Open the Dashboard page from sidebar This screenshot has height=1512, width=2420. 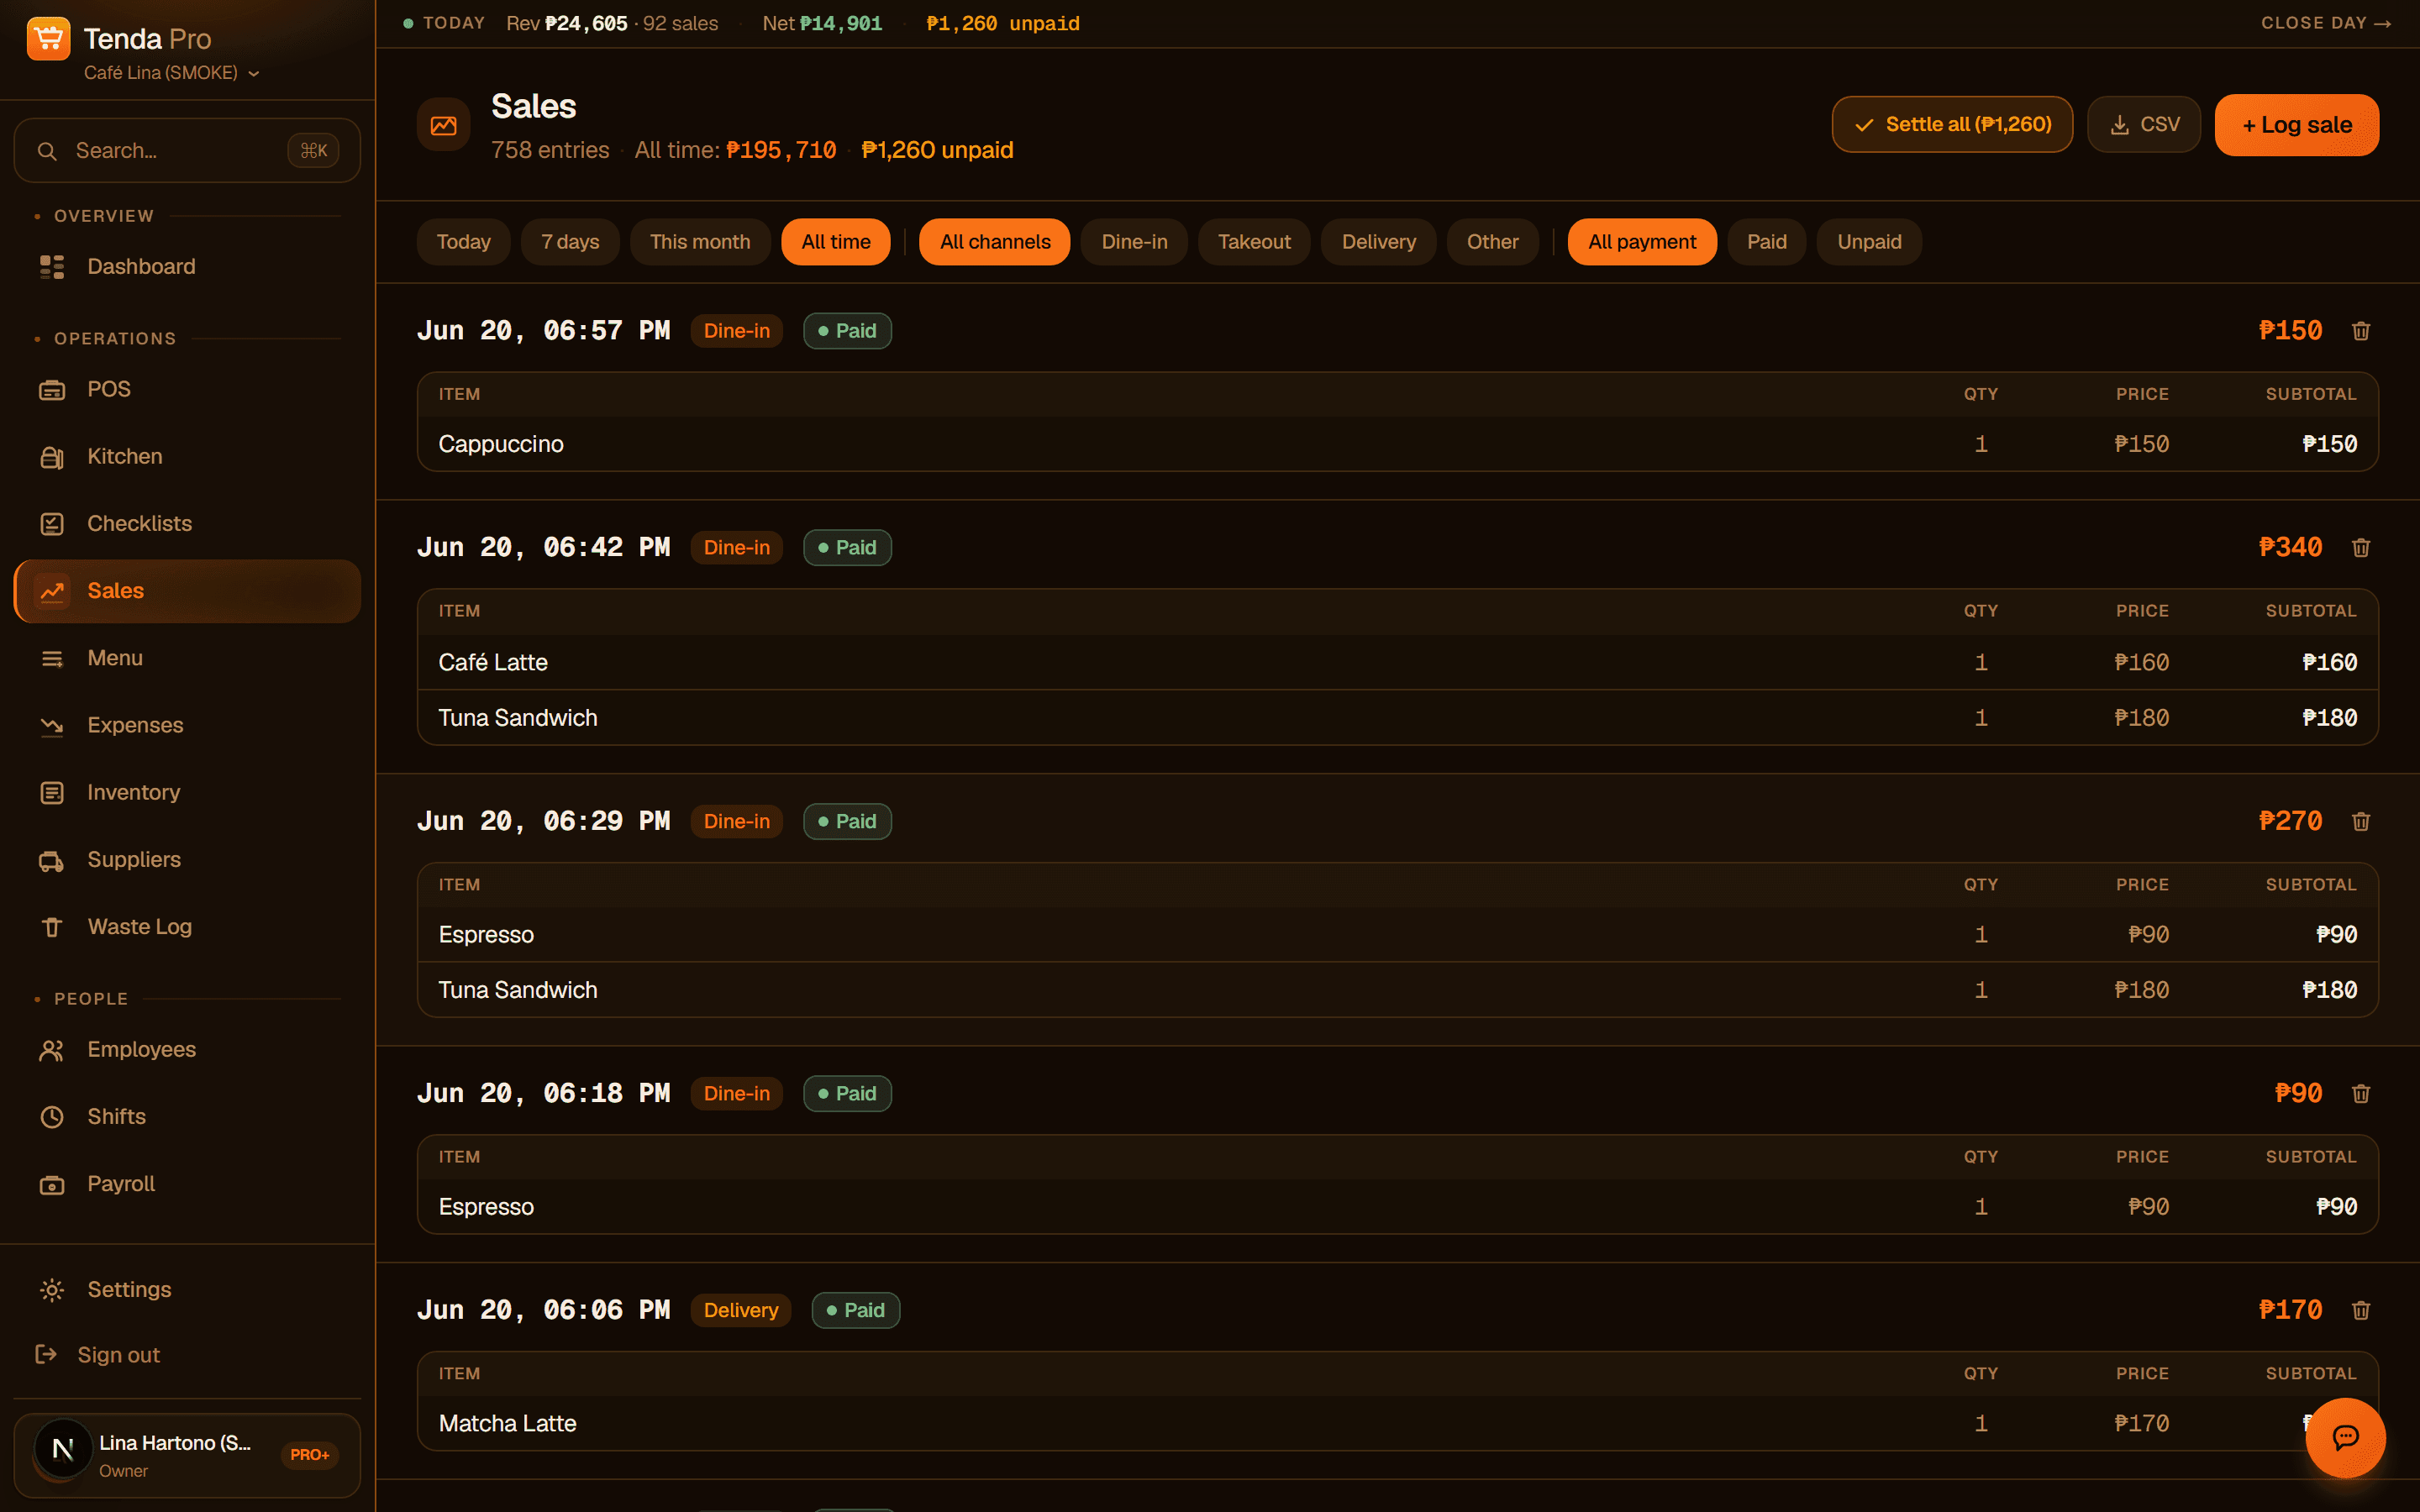(187, 266)
